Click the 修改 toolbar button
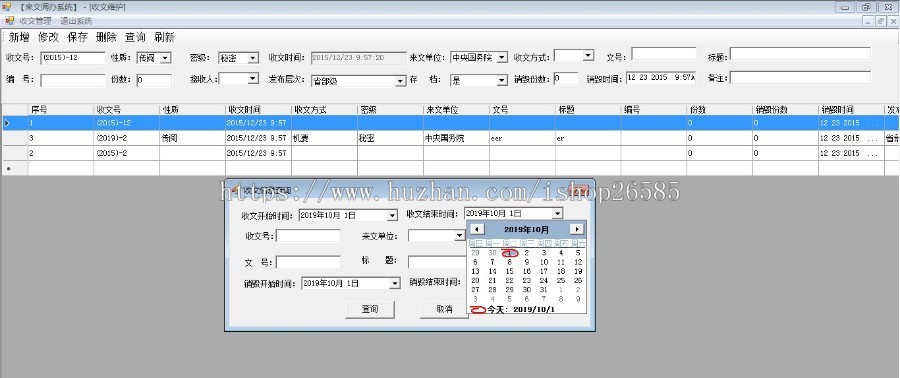Image resolution: width=900 pixels, height=378 pixels. click(48, 37)
